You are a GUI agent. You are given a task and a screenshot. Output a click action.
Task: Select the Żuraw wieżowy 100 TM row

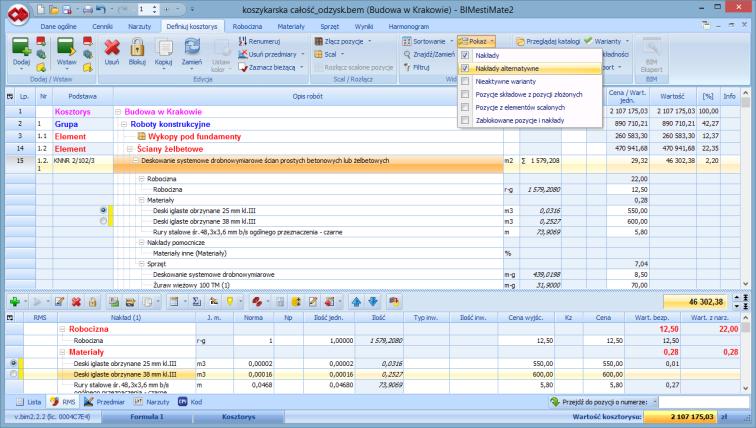coord(309,285)
